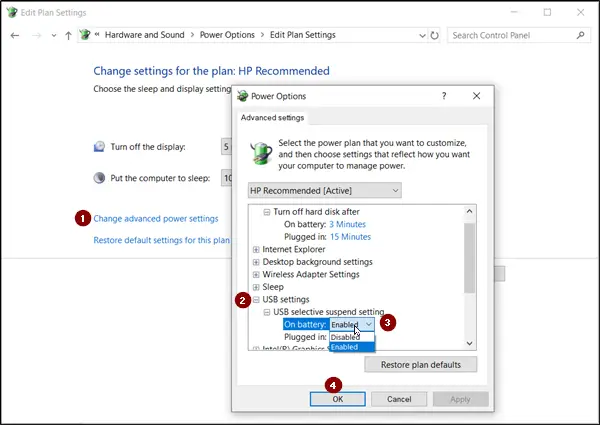Image resolution: width=600 pixels, height=425 pixels.
Task: Open the recent locations chevron
Action: [x=54, y=36]
